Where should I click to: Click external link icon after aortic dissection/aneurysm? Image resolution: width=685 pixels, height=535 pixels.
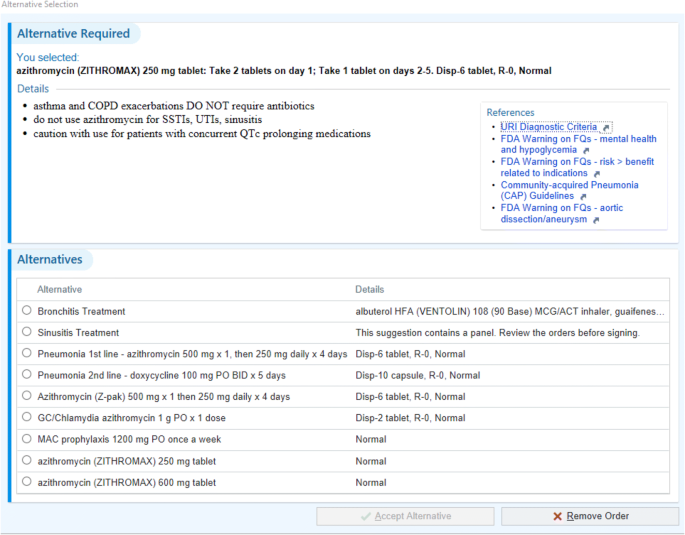596,220
